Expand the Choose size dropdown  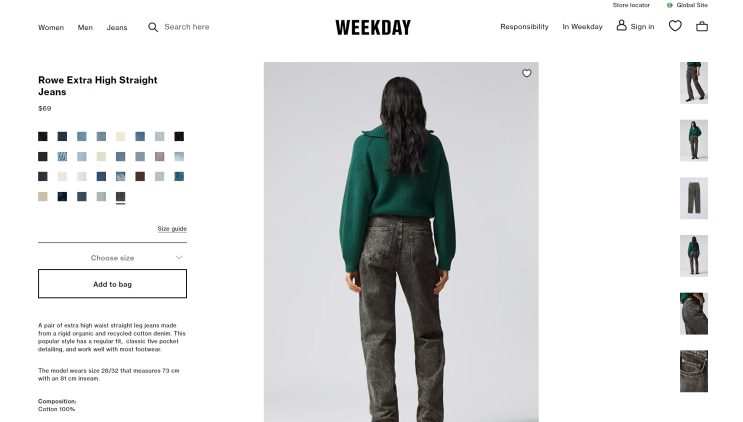click(x=112, y=258)
